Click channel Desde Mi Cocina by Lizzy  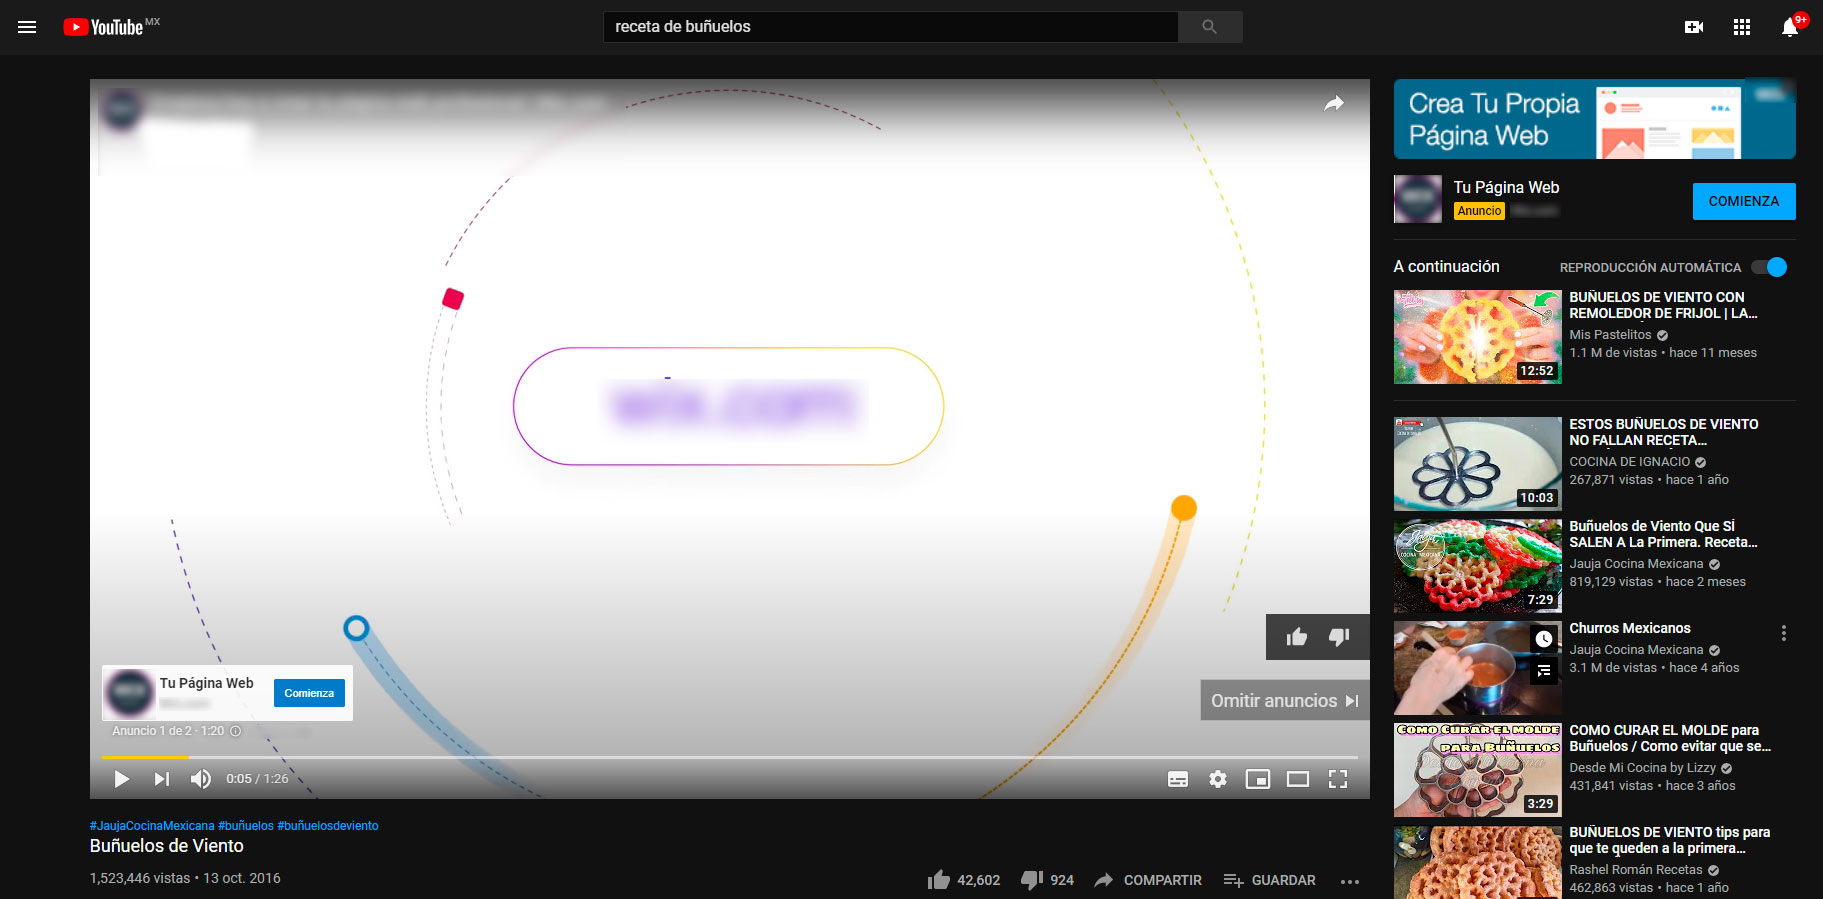(x=1642, y=768)
